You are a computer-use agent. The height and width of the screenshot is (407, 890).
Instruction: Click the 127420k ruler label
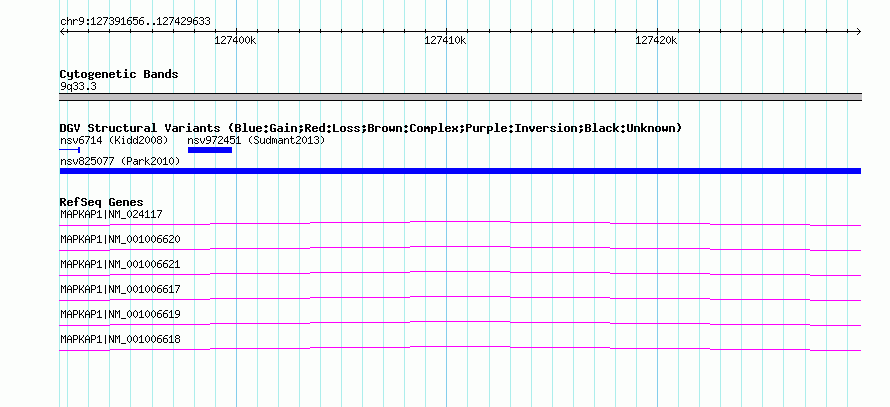656,41
